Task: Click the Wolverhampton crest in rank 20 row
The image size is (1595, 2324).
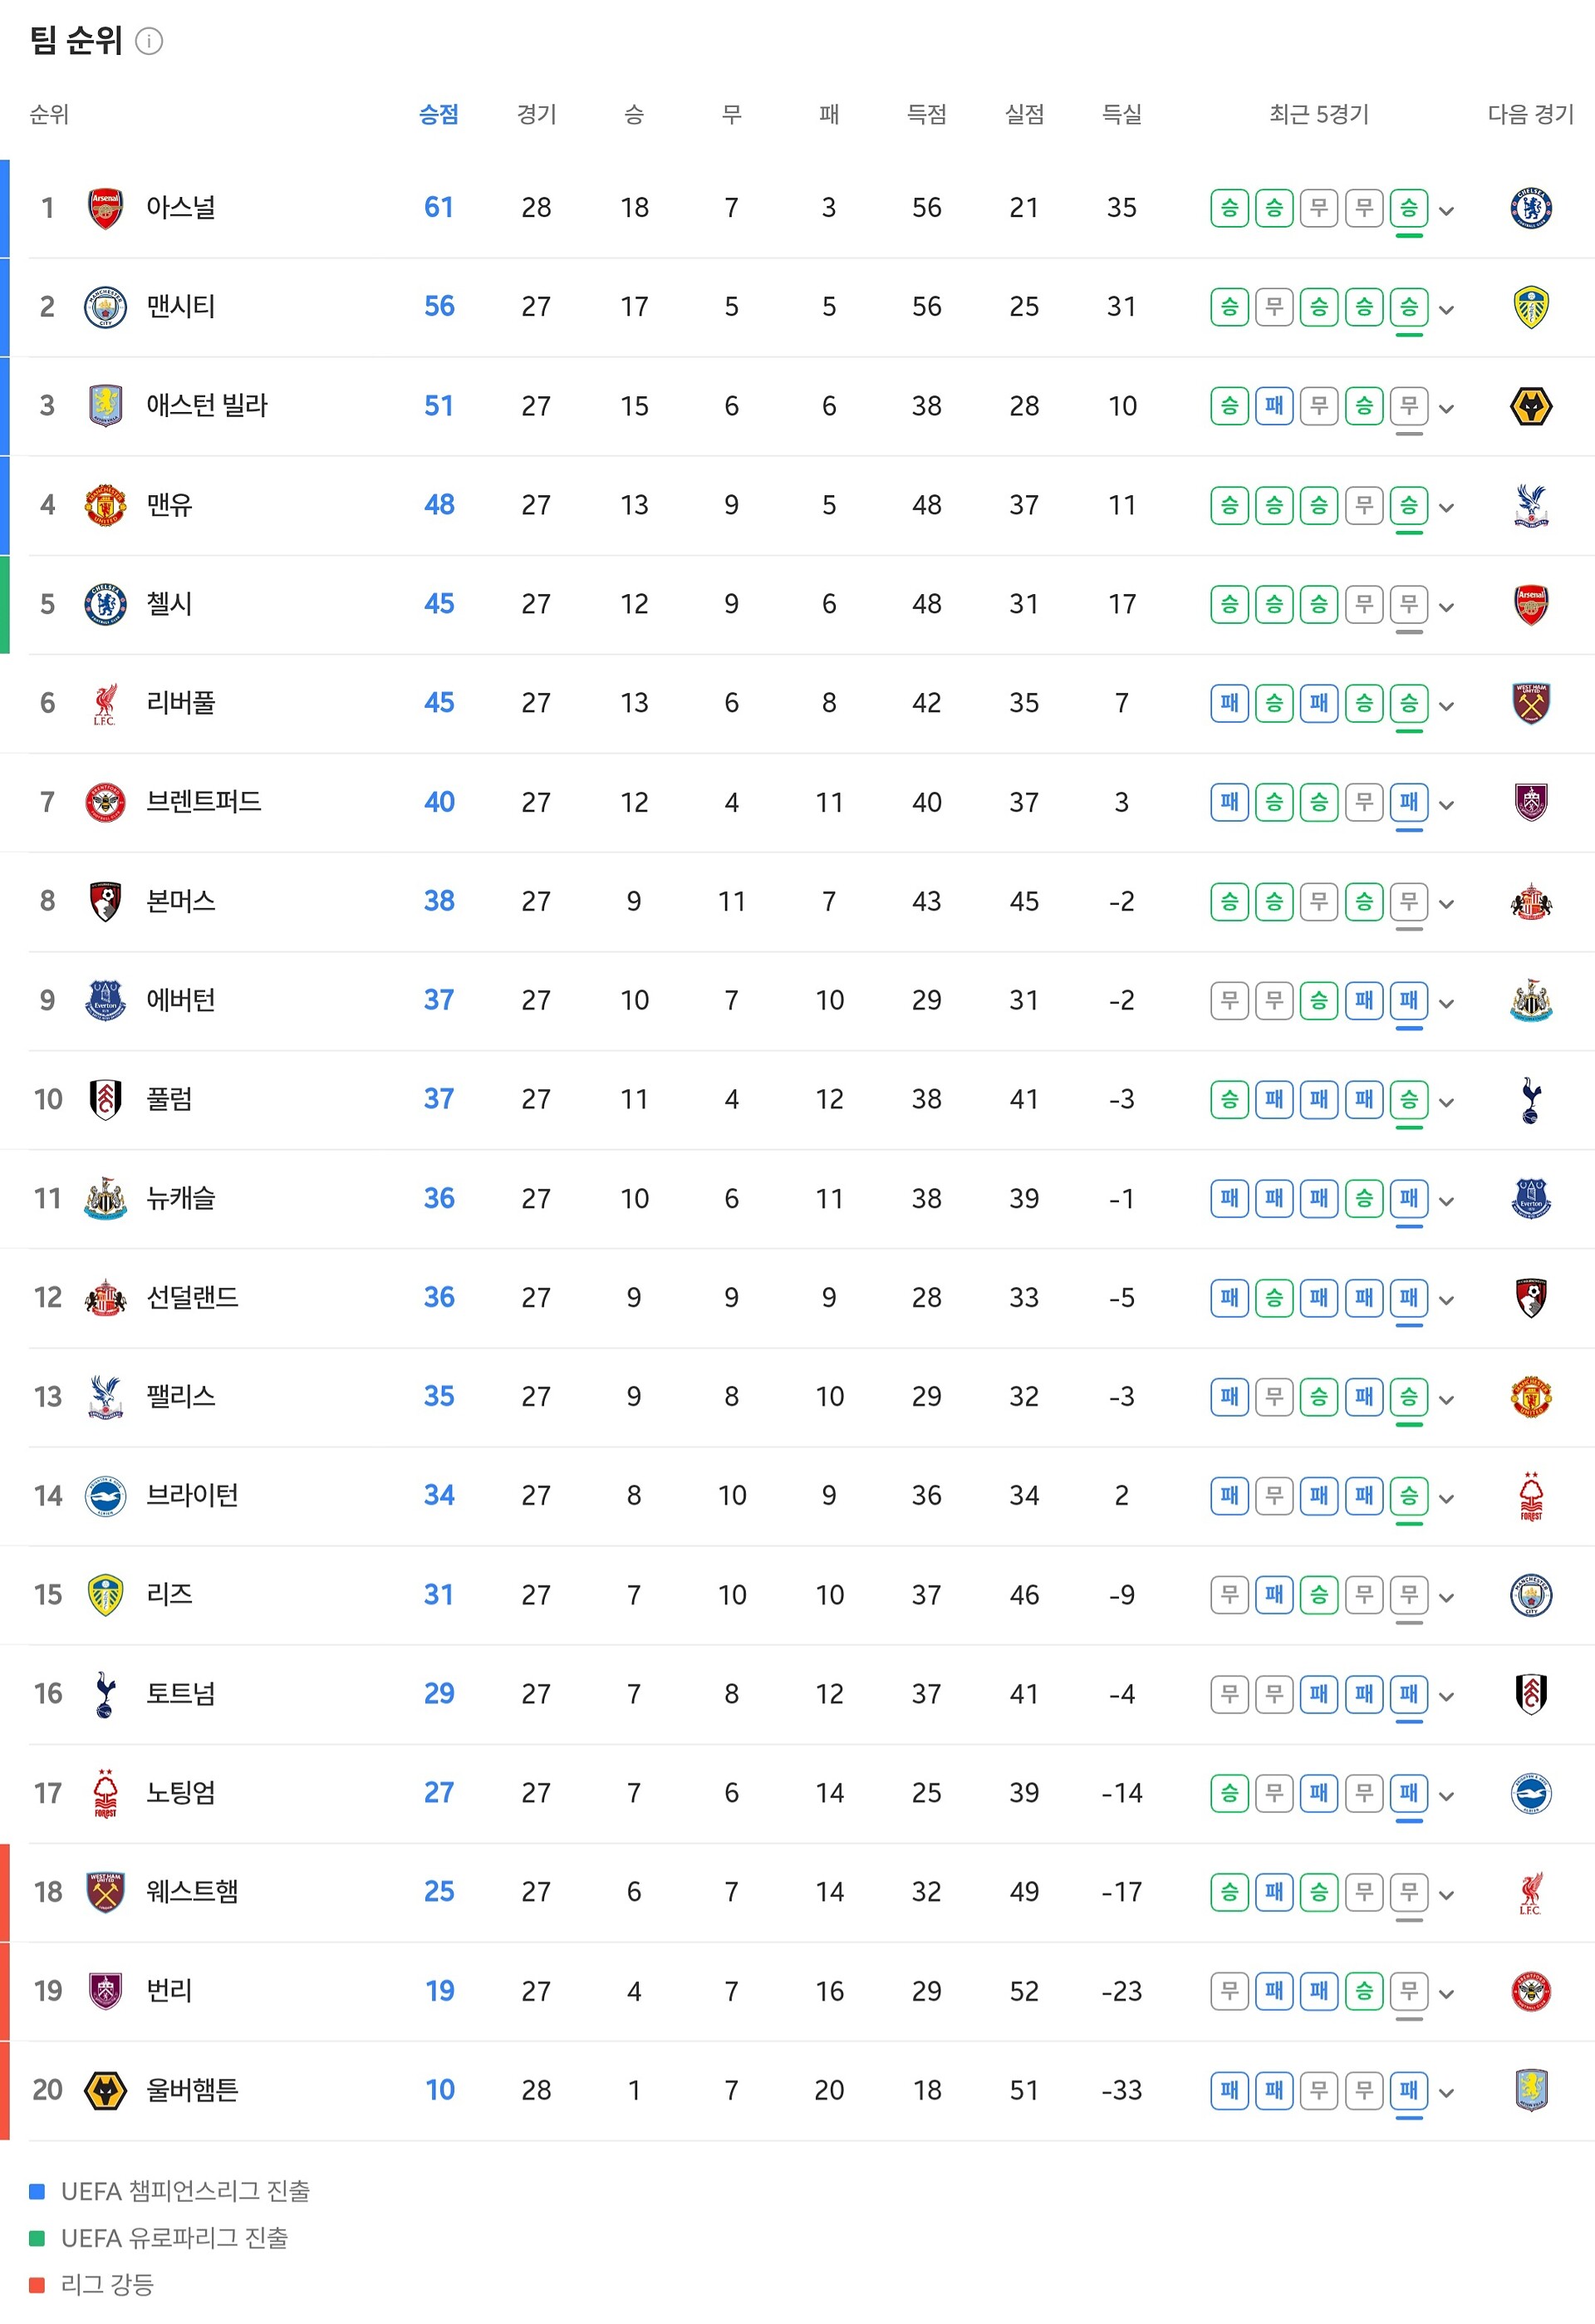Action: (x=105, y=2090)
